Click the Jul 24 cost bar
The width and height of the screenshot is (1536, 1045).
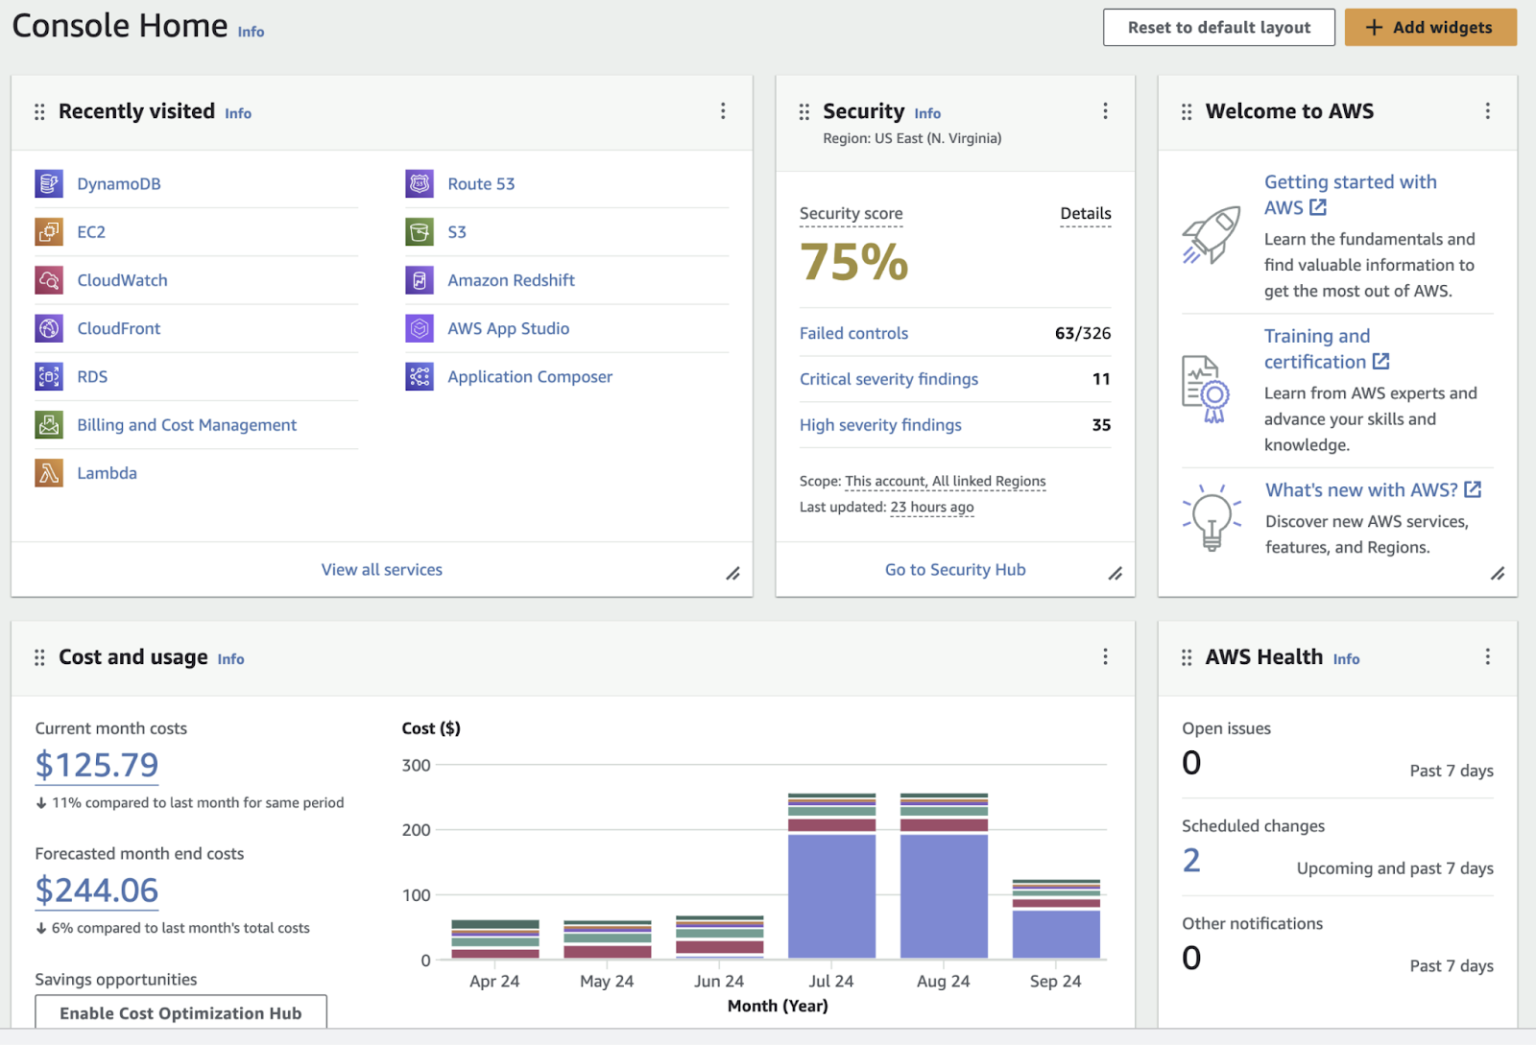click(832, 876)
